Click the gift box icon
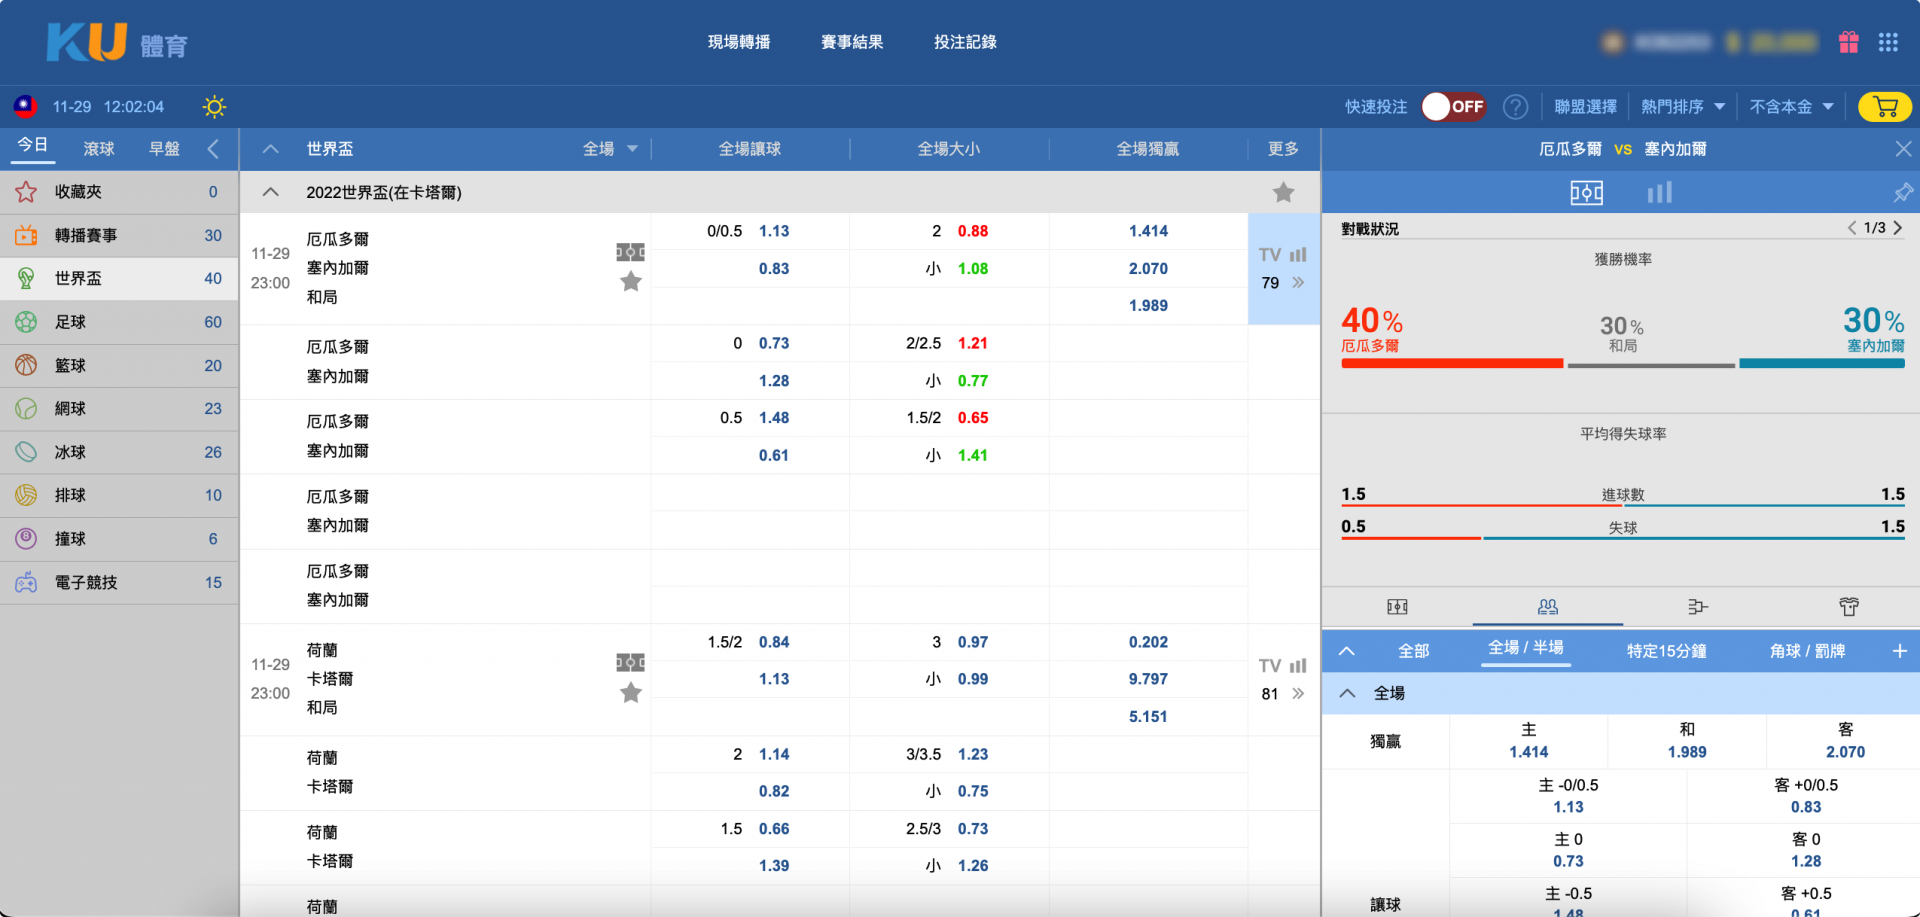 pos(1848,42)
